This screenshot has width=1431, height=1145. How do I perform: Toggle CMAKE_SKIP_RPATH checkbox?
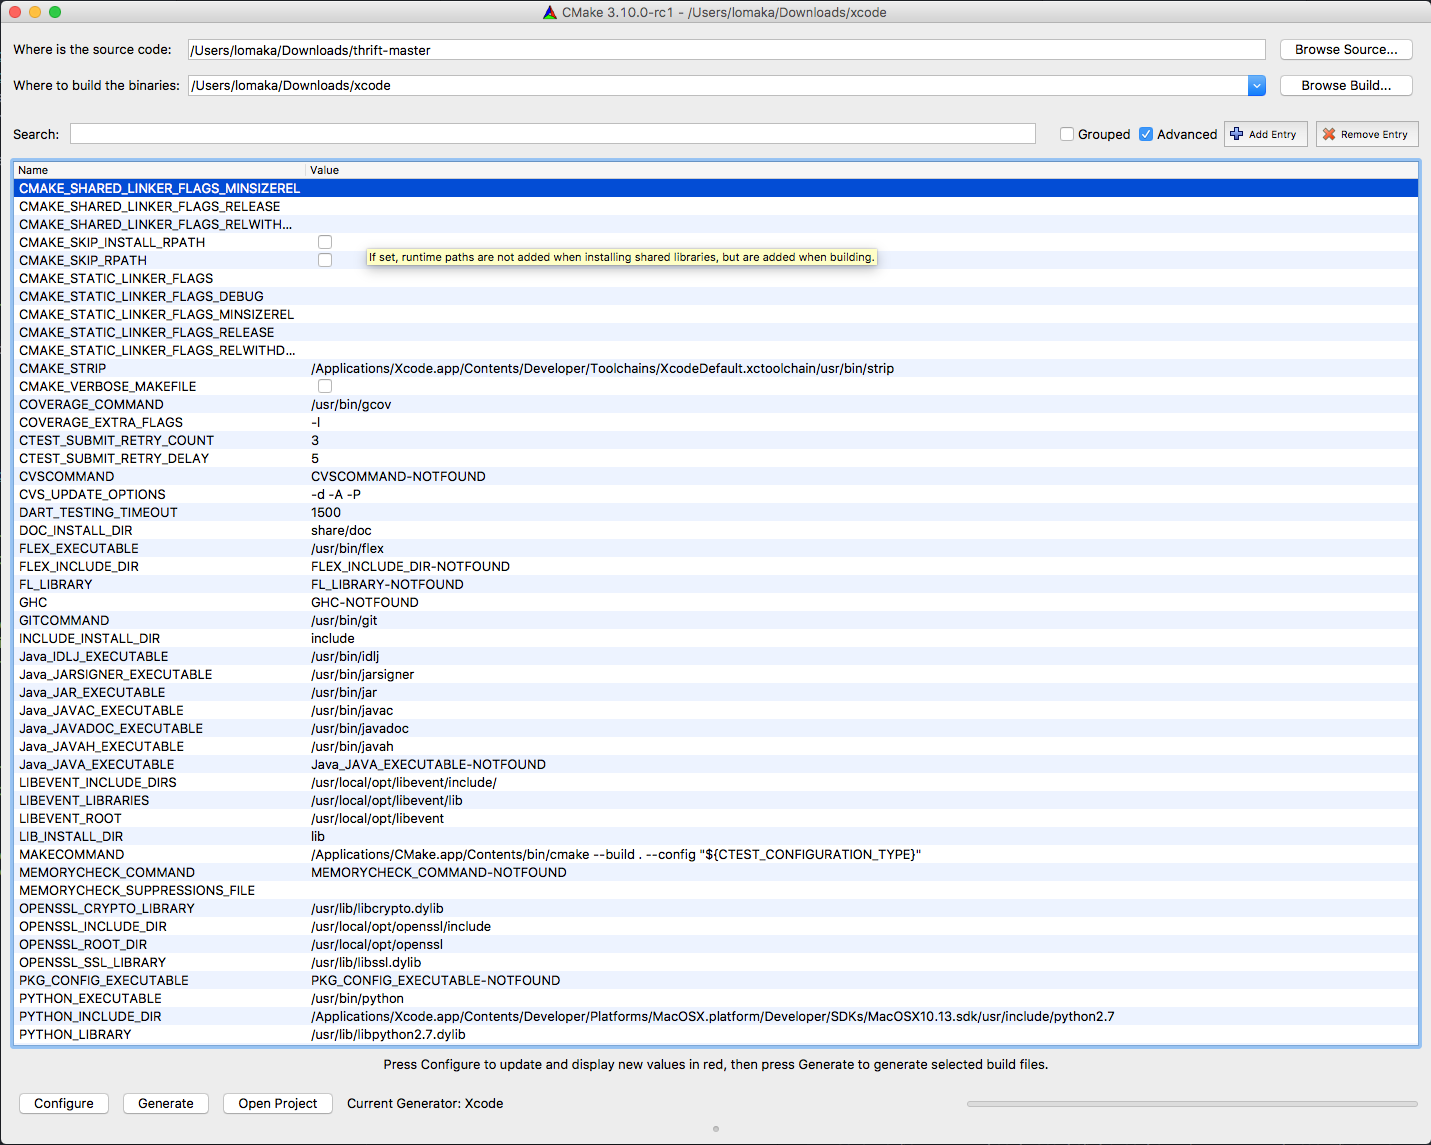coord(325,260)
